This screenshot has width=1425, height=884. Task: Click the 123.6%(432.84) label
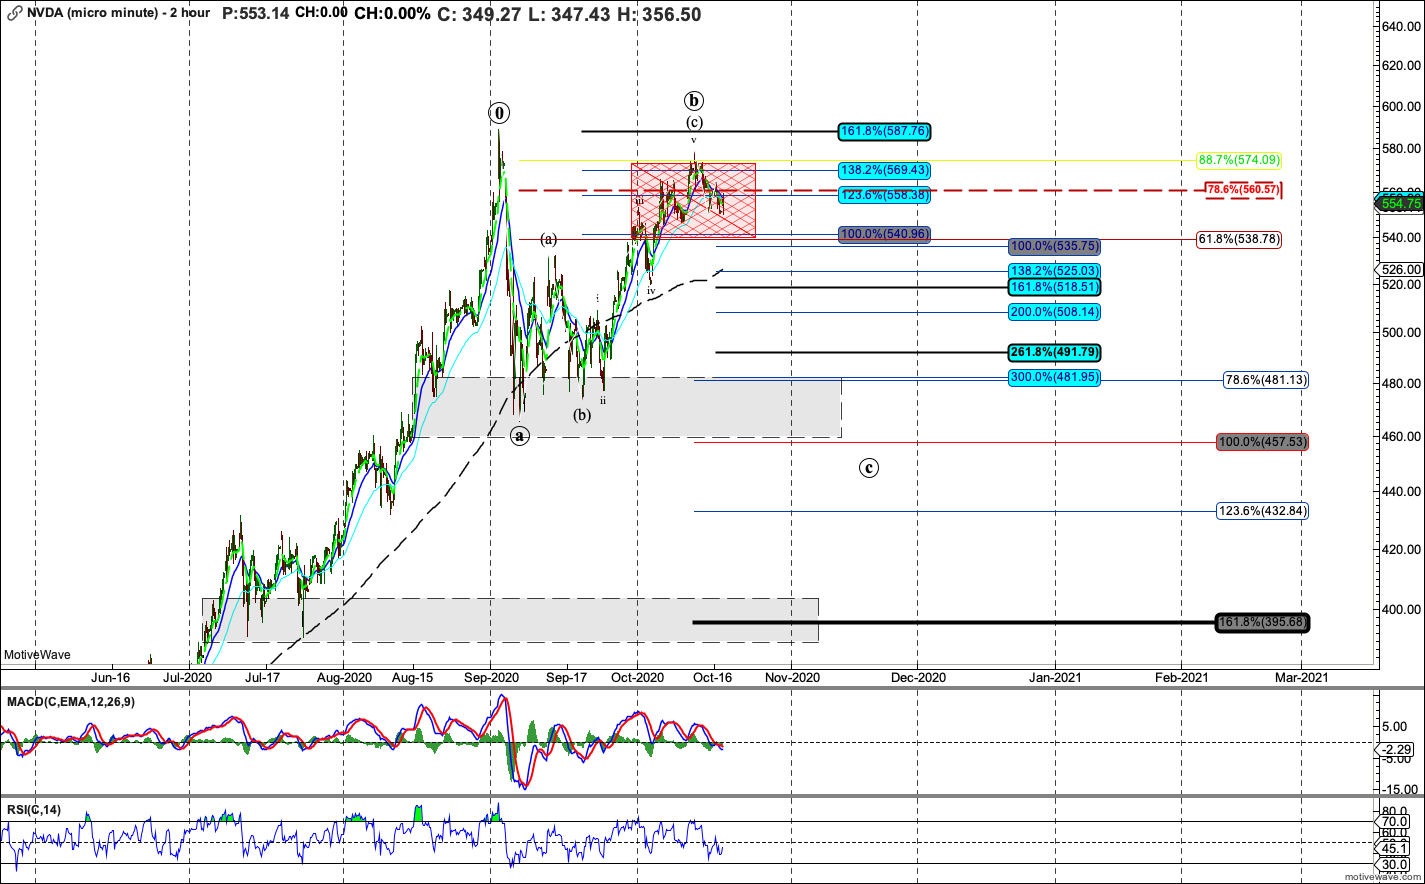(1262, 511)
